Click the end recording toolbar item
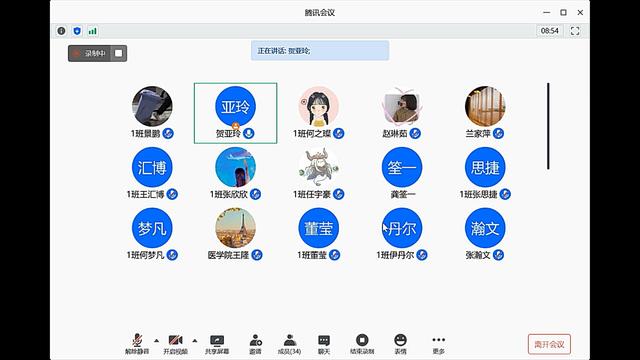Image resolution: width=640 pixels, height=360 pixels. coord(362,344)
